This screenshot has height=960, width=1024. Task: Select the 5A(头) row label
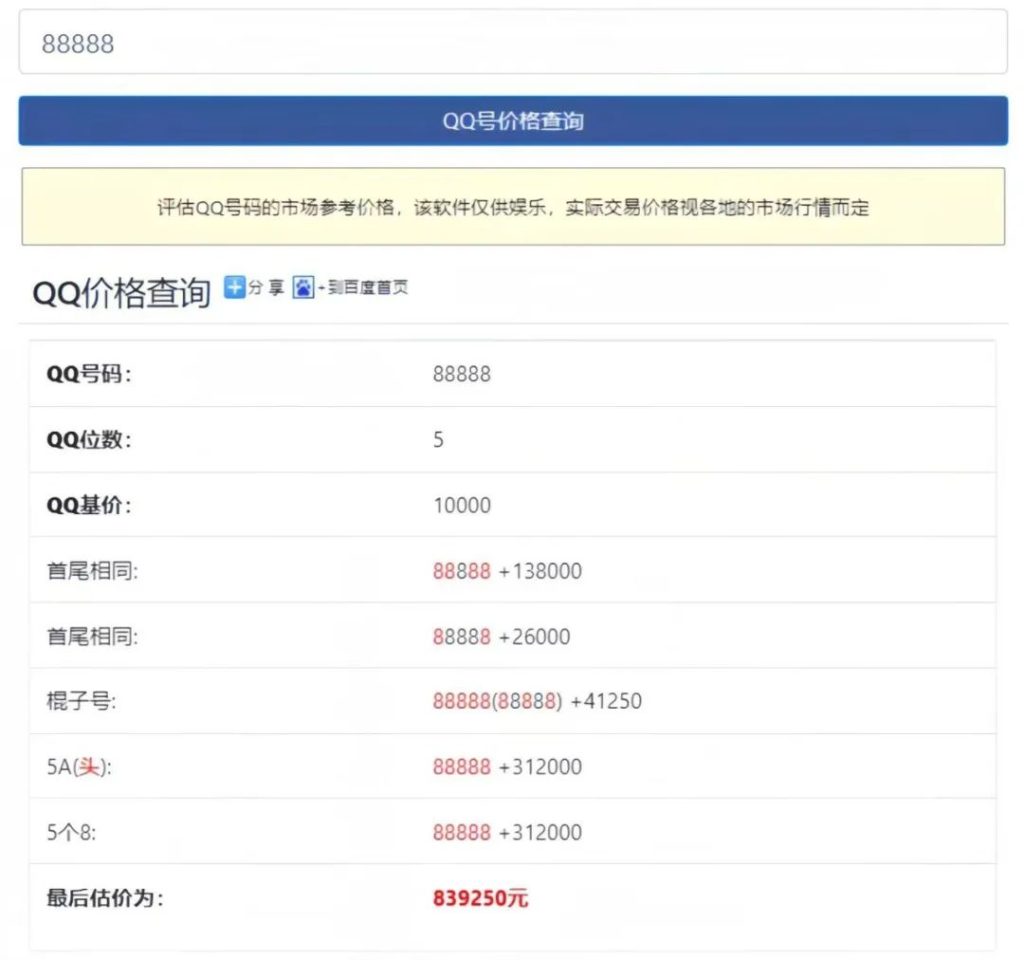tap(76, 767)
